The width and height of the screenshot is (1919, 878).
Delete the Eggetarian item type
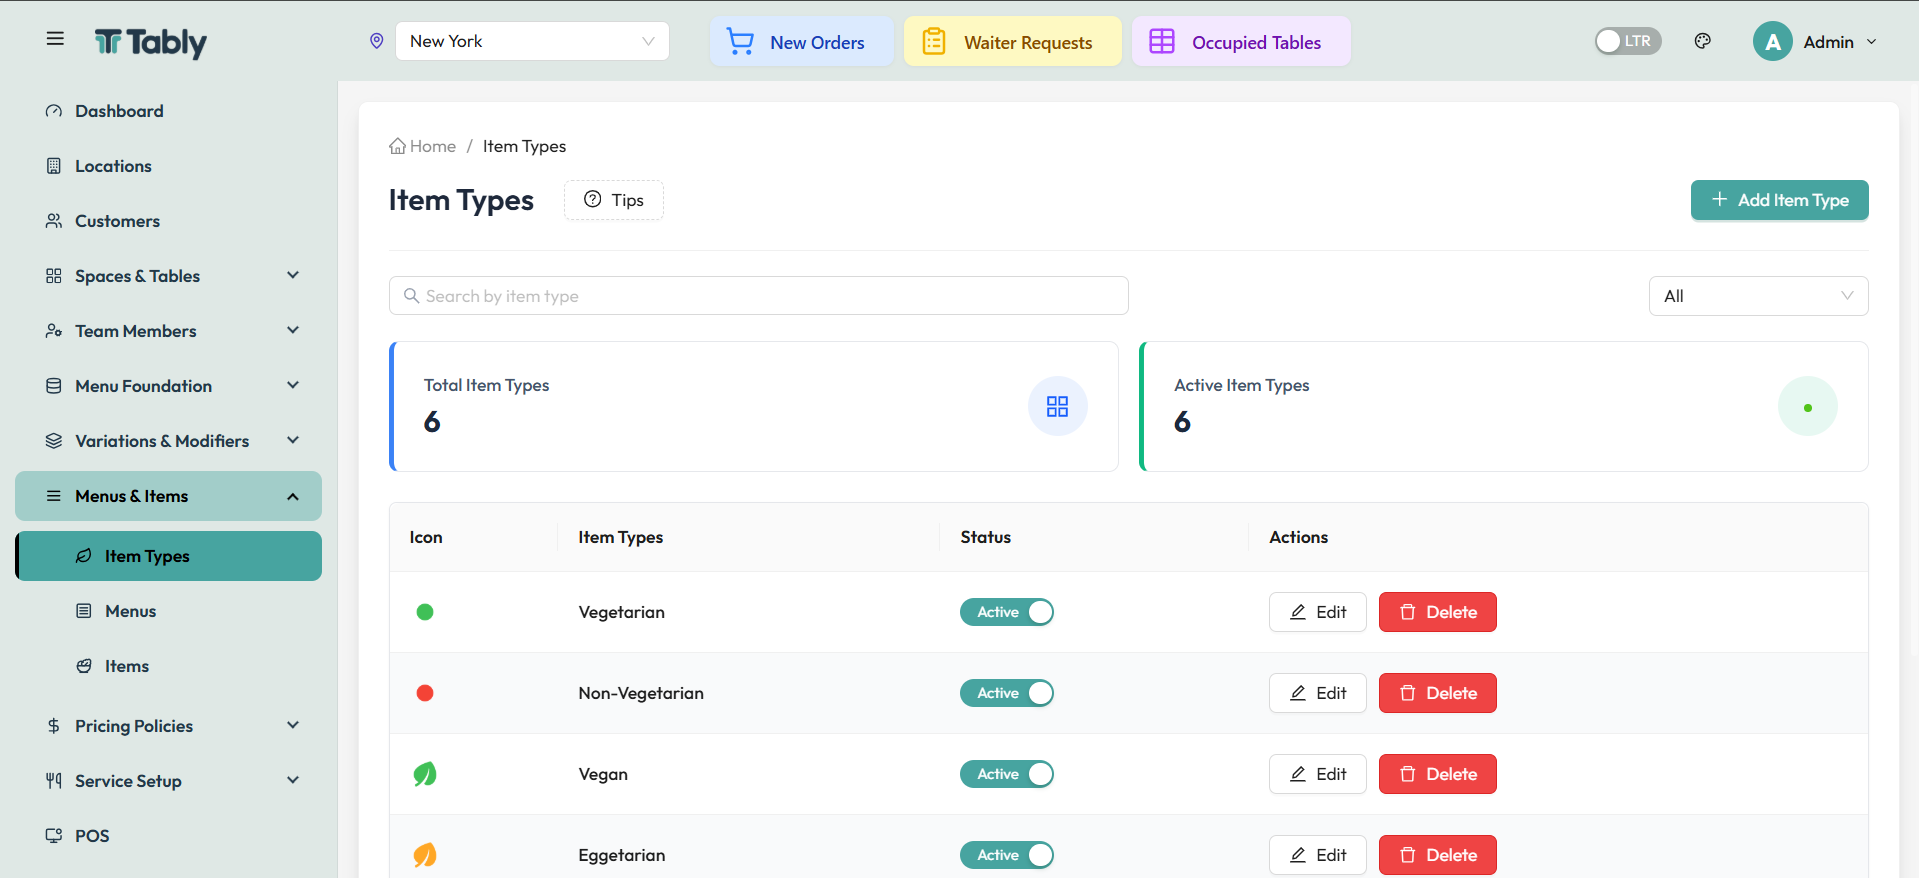point(1437,855)
